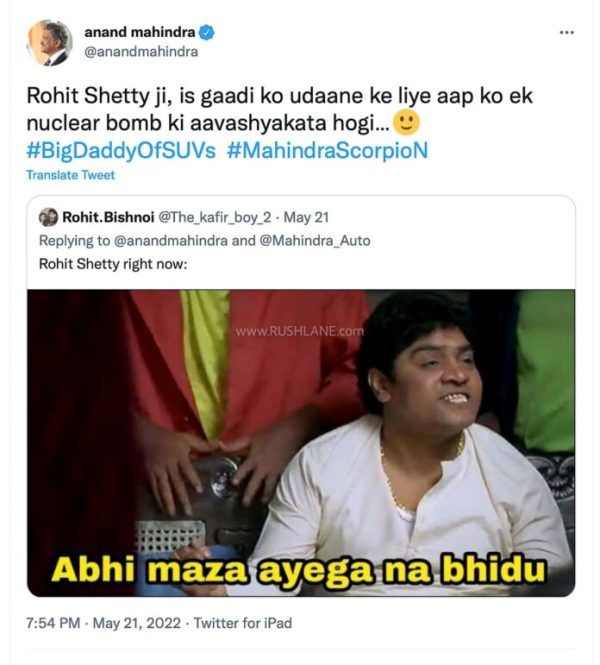Open the #BigDaddyOfSUVs hashtag

(121, 151)
